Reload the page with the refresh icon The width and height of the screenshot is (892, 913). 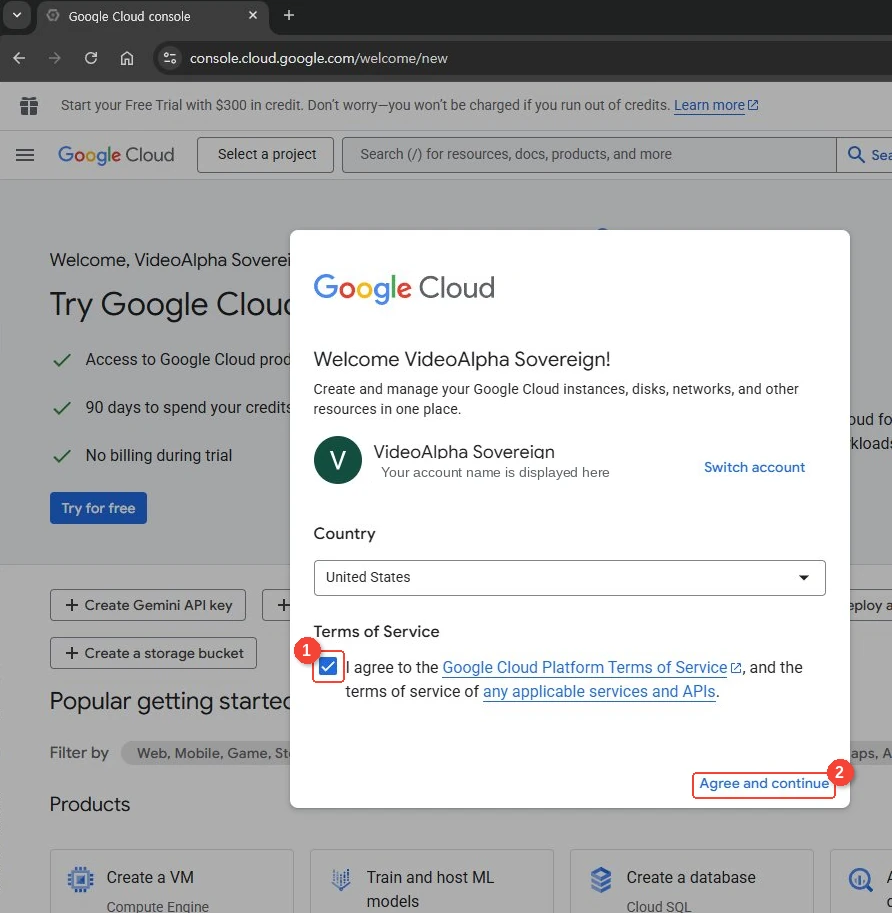pos(91,58)
